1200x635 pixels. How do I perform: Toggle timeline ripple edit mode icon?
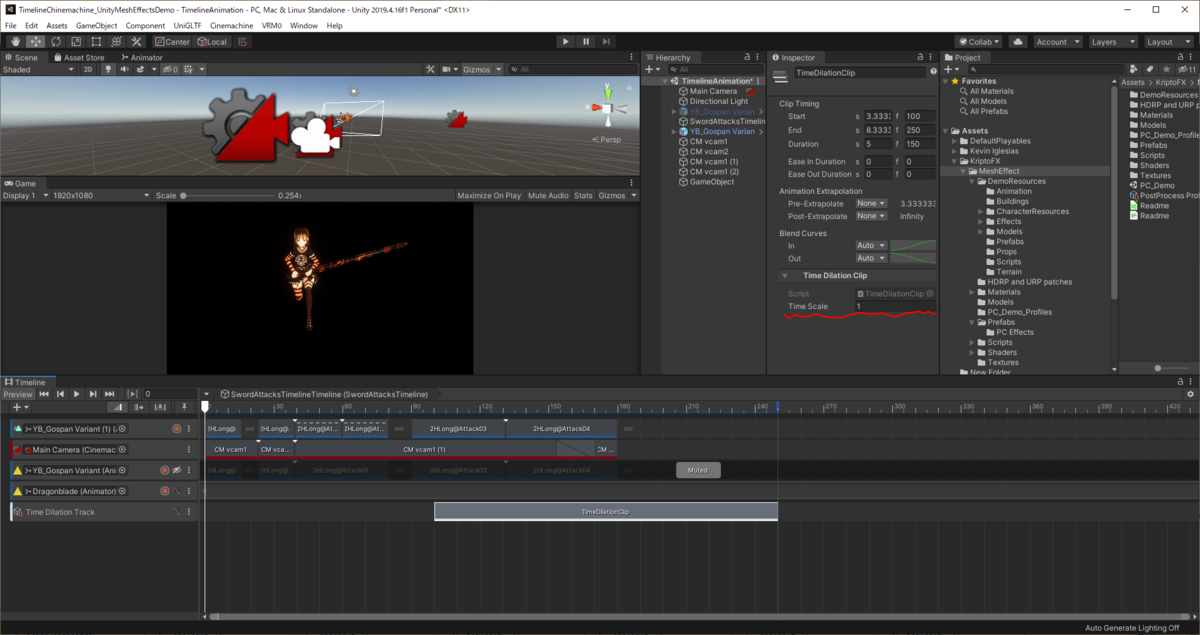point(138,407)
